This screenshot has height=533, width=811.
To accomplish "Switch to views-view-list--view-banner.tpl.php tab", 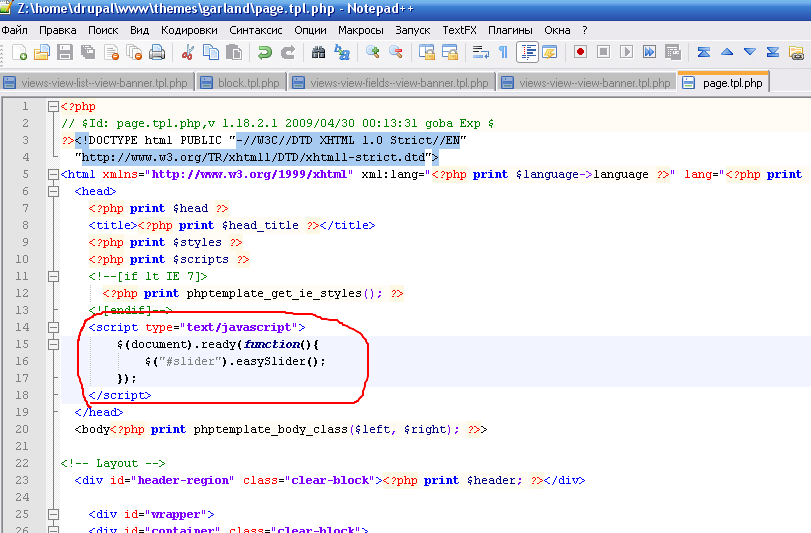I will (x=98, y=83).
